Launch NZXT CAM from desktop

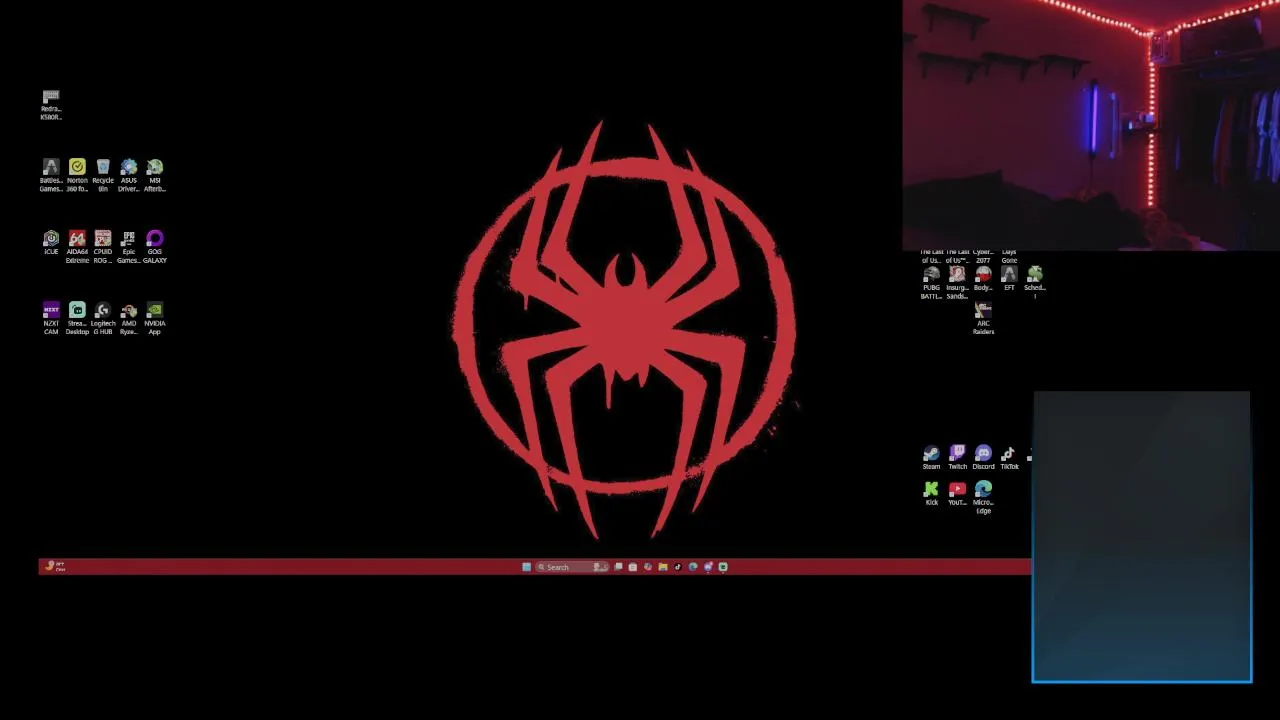pyautogui.click(x=51, y=319)
